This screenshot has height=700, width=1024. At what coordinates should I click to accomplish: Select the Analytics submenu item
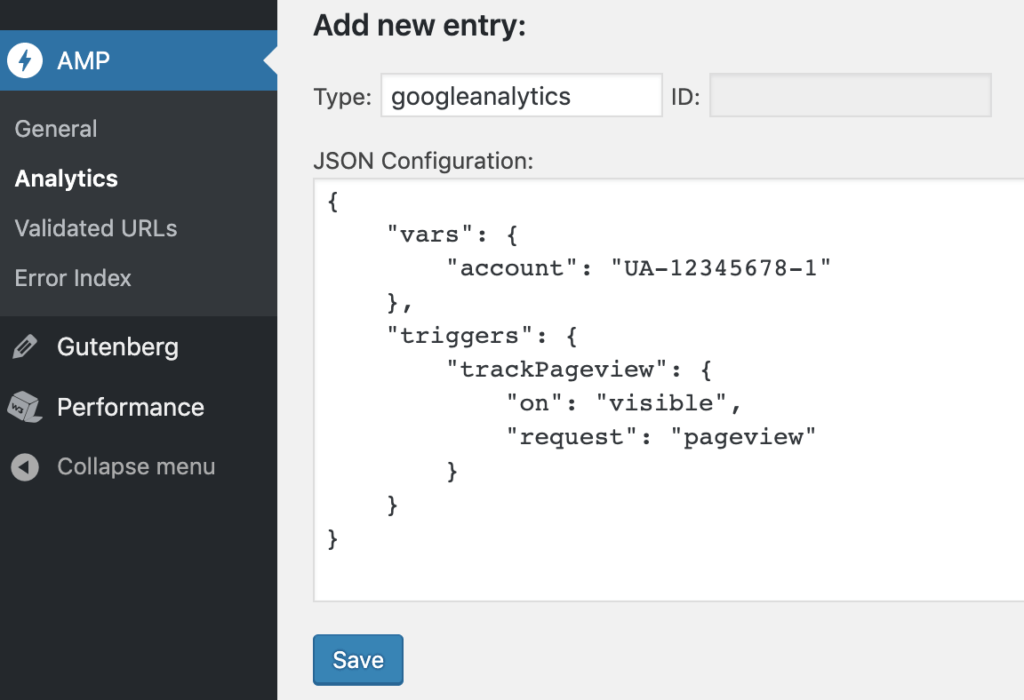[x=66, y=178]
